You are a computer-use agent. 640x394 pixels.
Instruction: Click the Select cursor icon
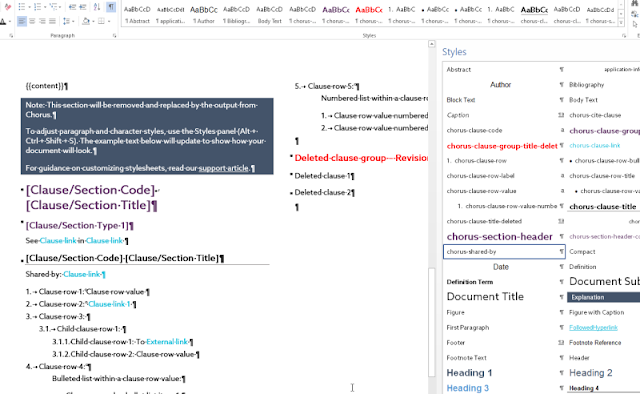pyautogui.click(x=635, y=24)
